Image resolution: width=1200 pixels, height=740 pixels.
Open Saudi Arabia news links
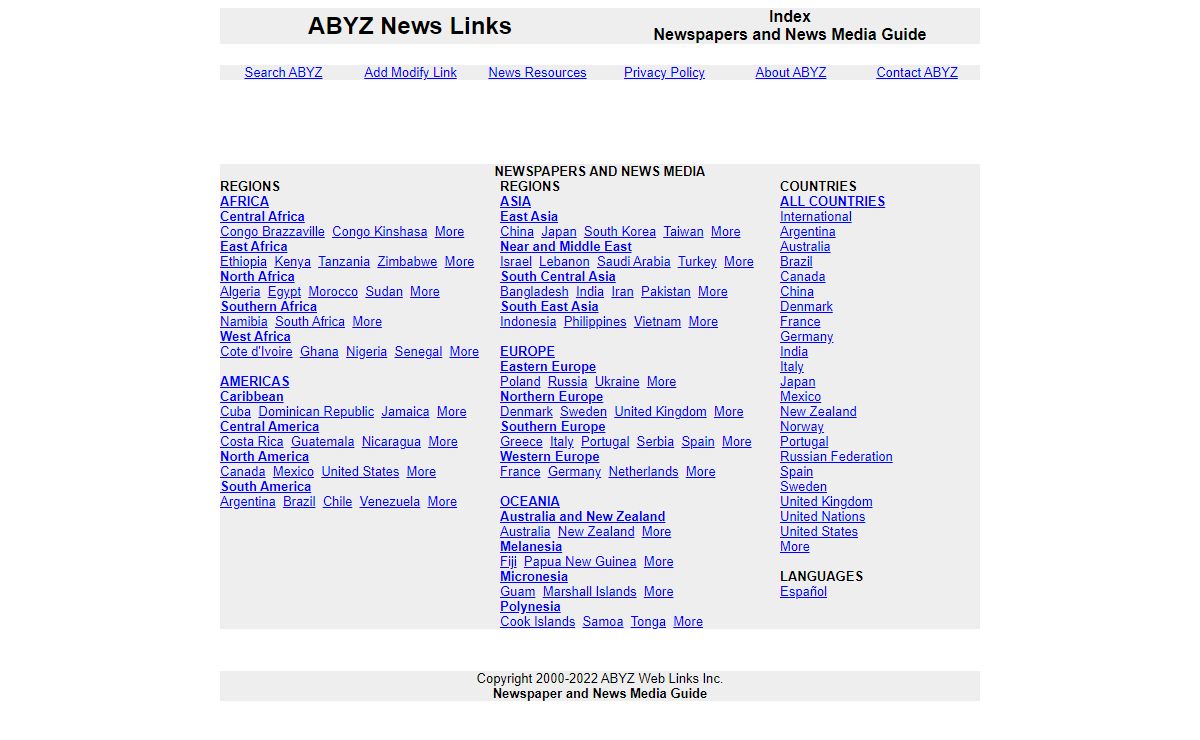(x=633, y=261)
